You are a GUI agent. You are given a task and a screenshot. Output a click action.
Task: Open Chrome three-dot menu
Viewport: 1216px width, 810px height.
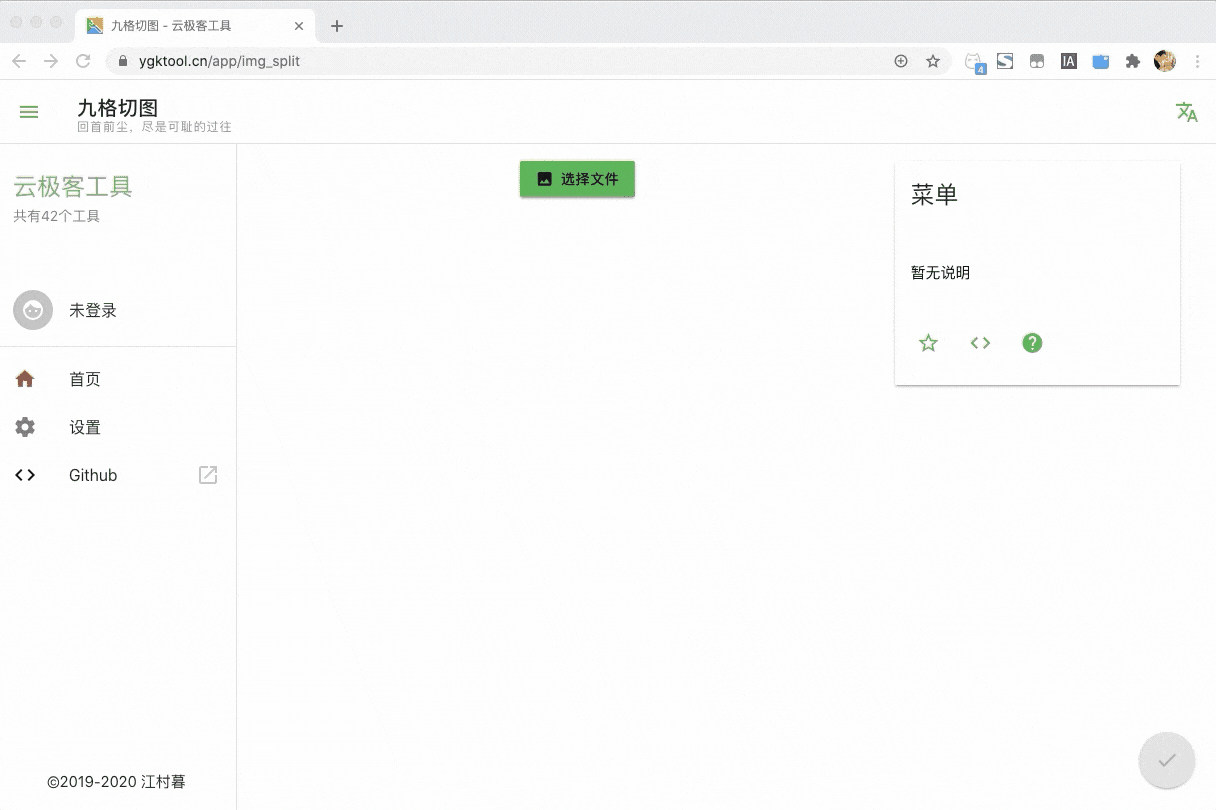1198,61
